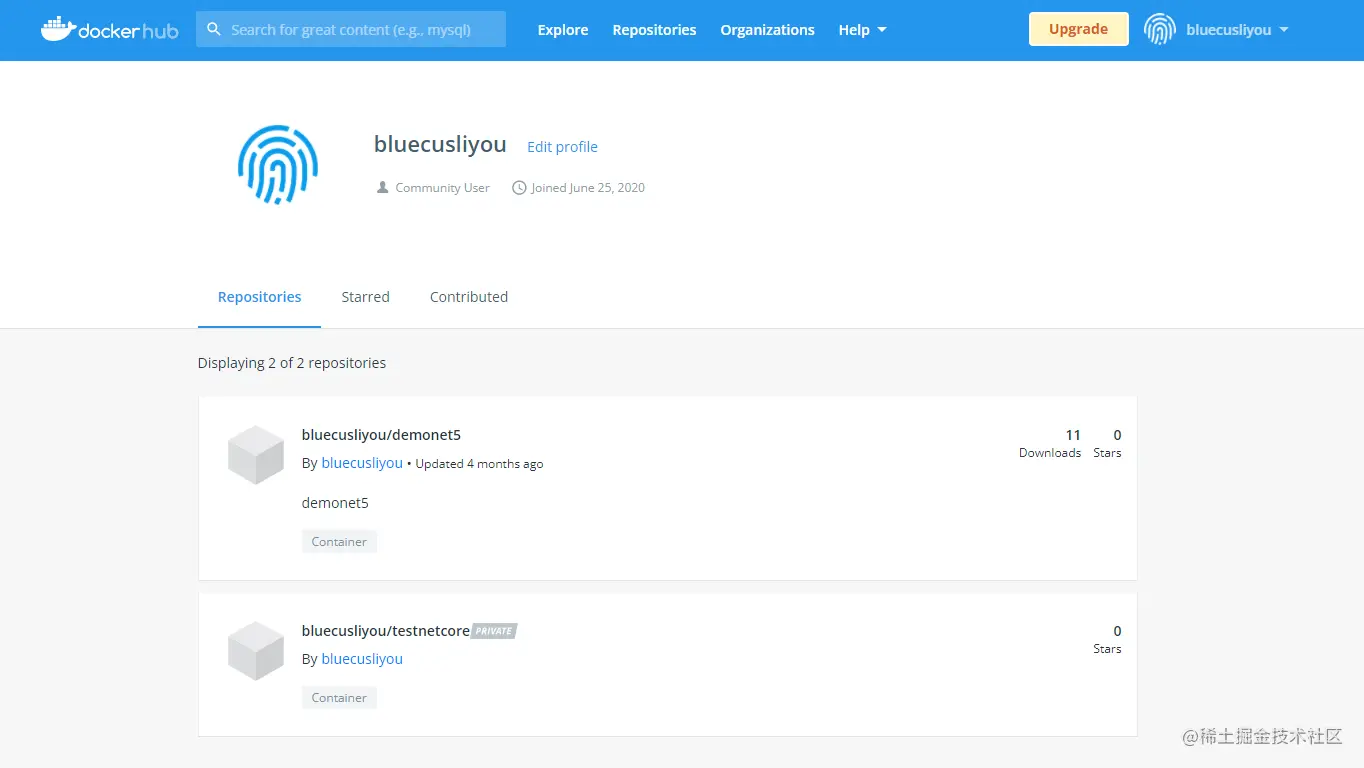Switch to the Contributed tab

(469, 297)
